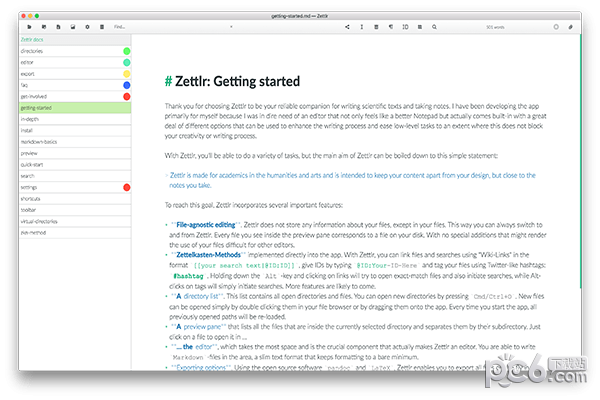Image resolution: width=600 pixels, height=400 pixels.
Task: Click the word count indicator
Action: (495, 27)
